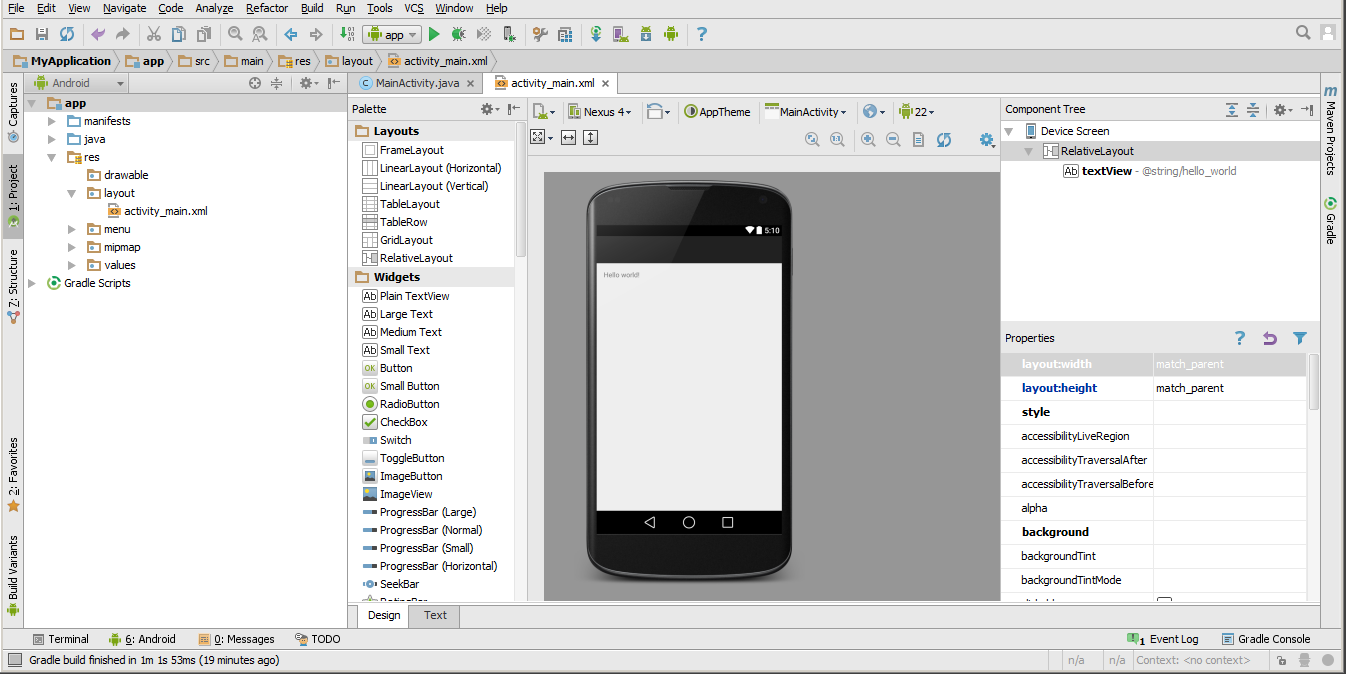Collapse the res folder in the project tree
The height and width of the screenshot is (674, 1346).
point(52,156)
